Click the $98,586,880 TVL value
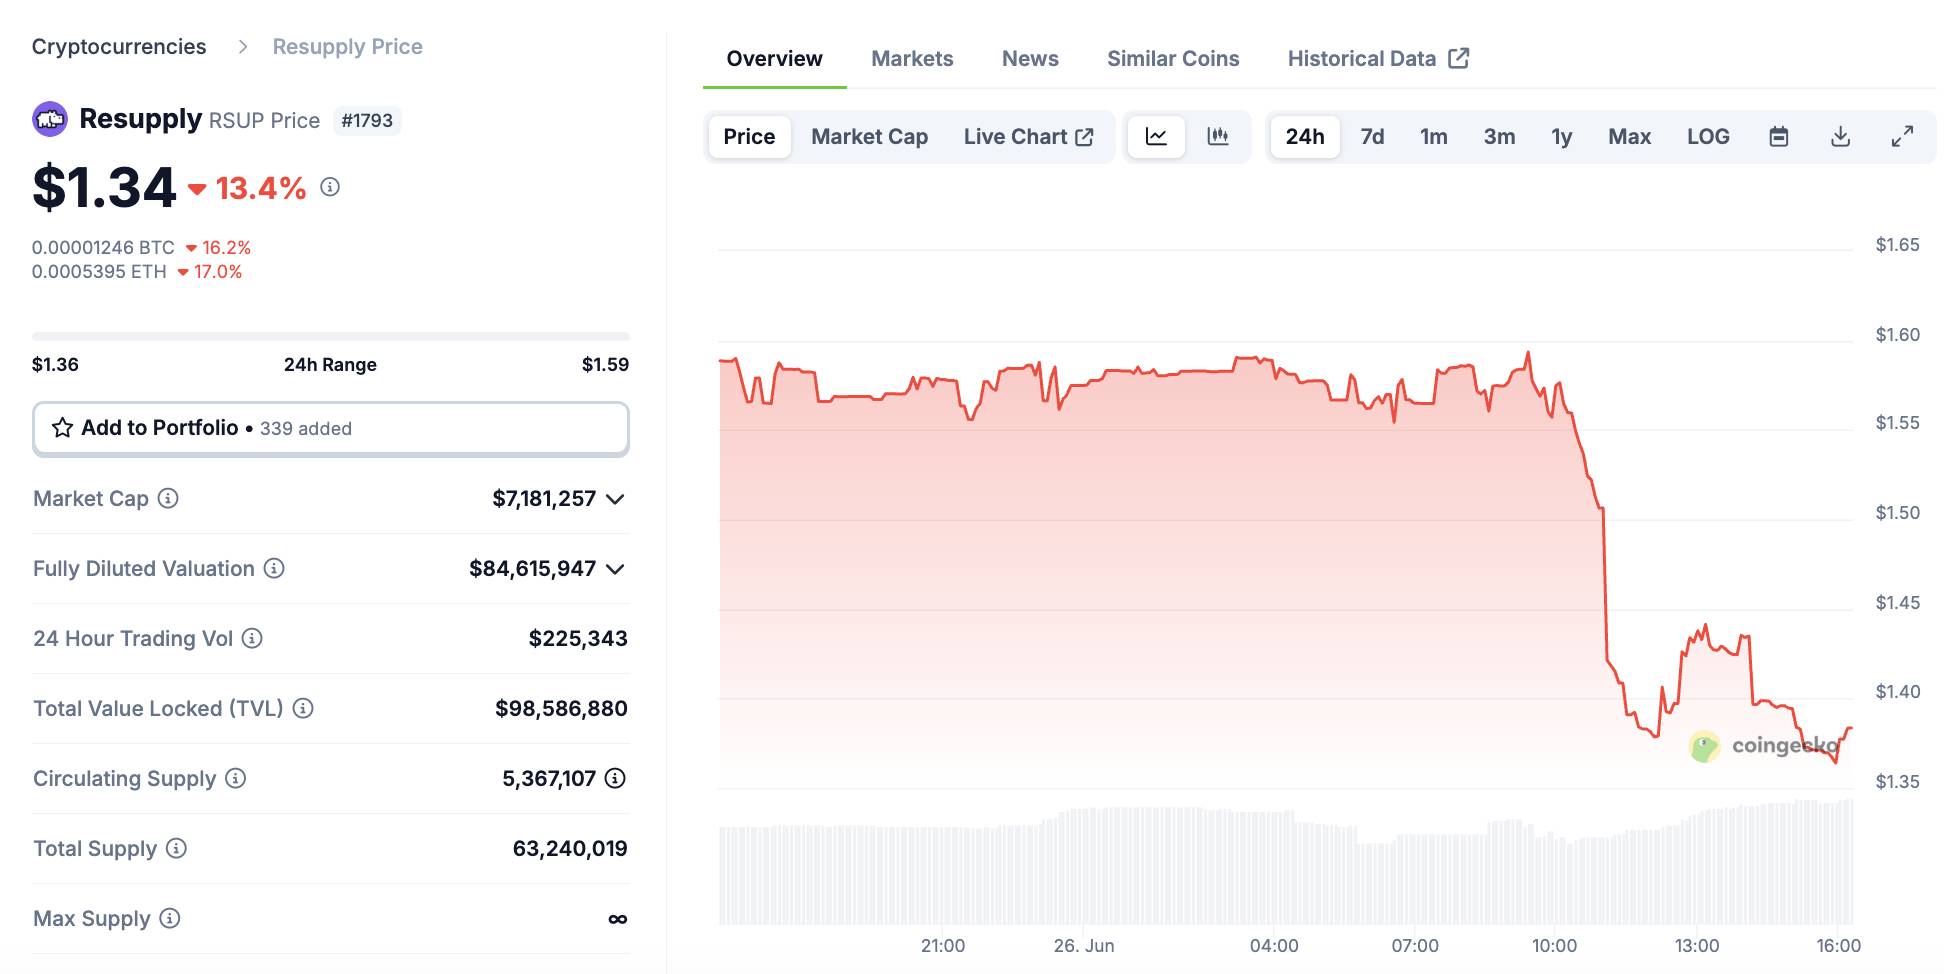 (561, 708)
